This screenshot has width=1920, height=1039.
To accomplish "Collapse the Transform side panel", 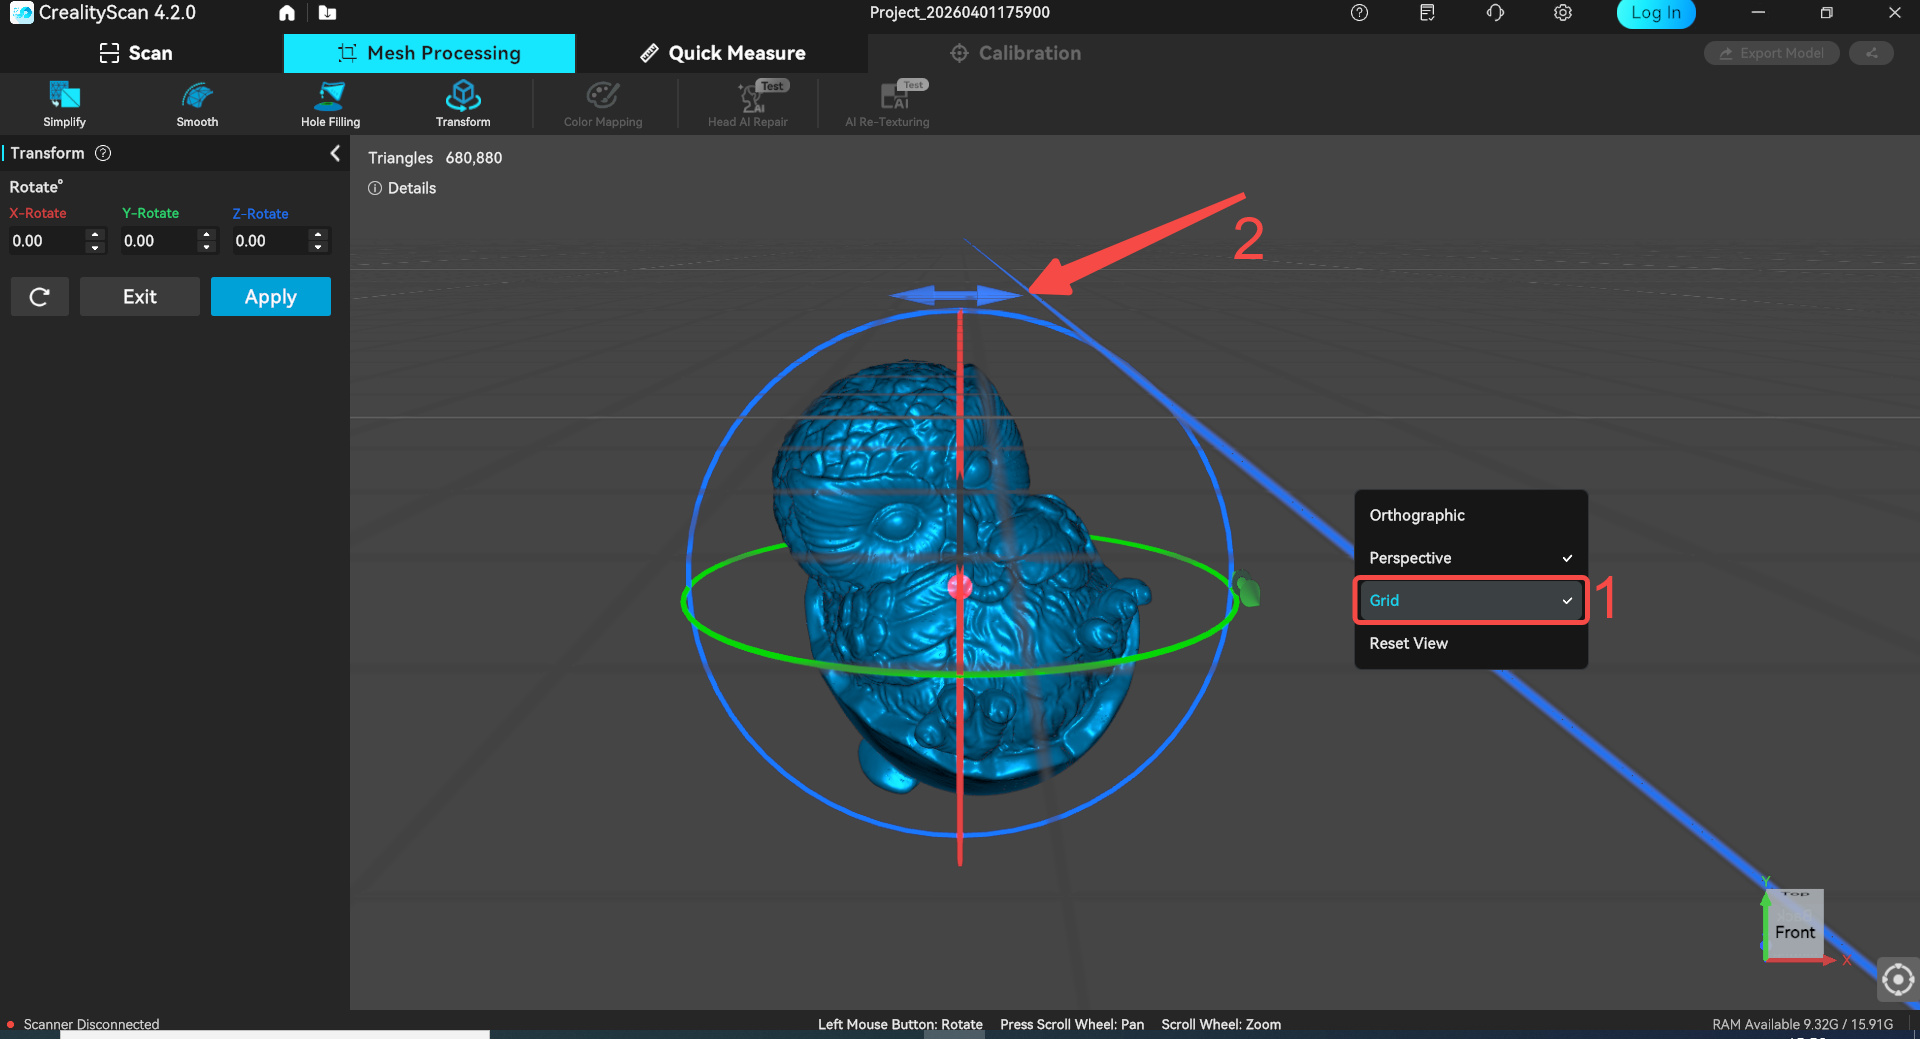I will [335, 153].
